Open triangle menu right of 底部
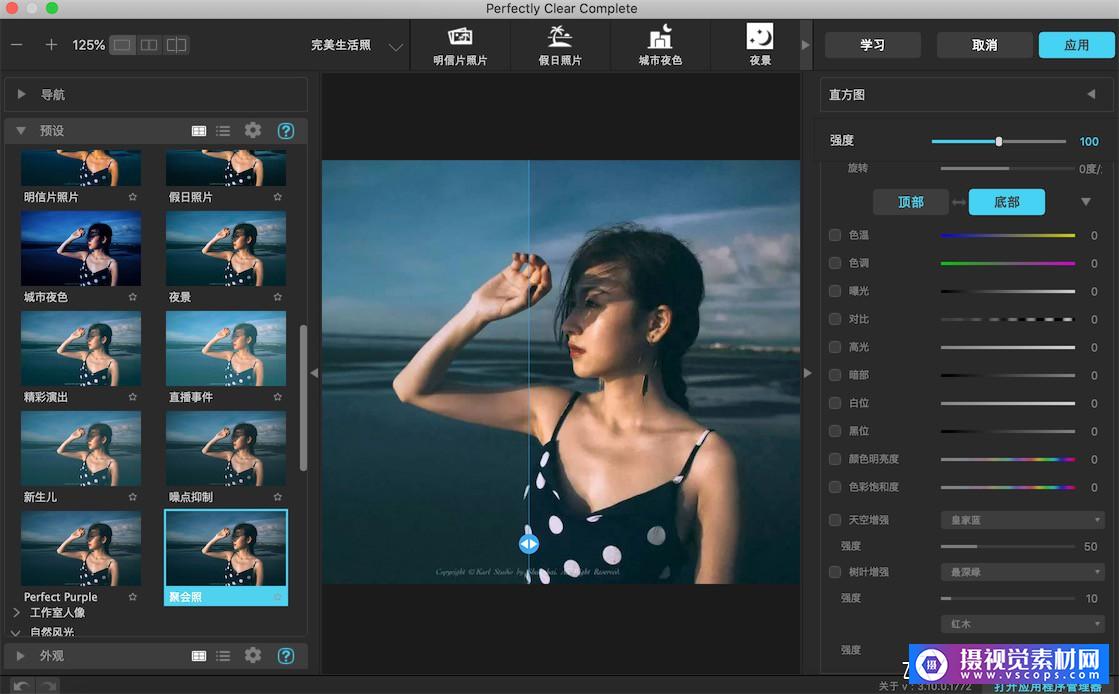Viewport: 1119px width, 694px height. (1085, 202)
